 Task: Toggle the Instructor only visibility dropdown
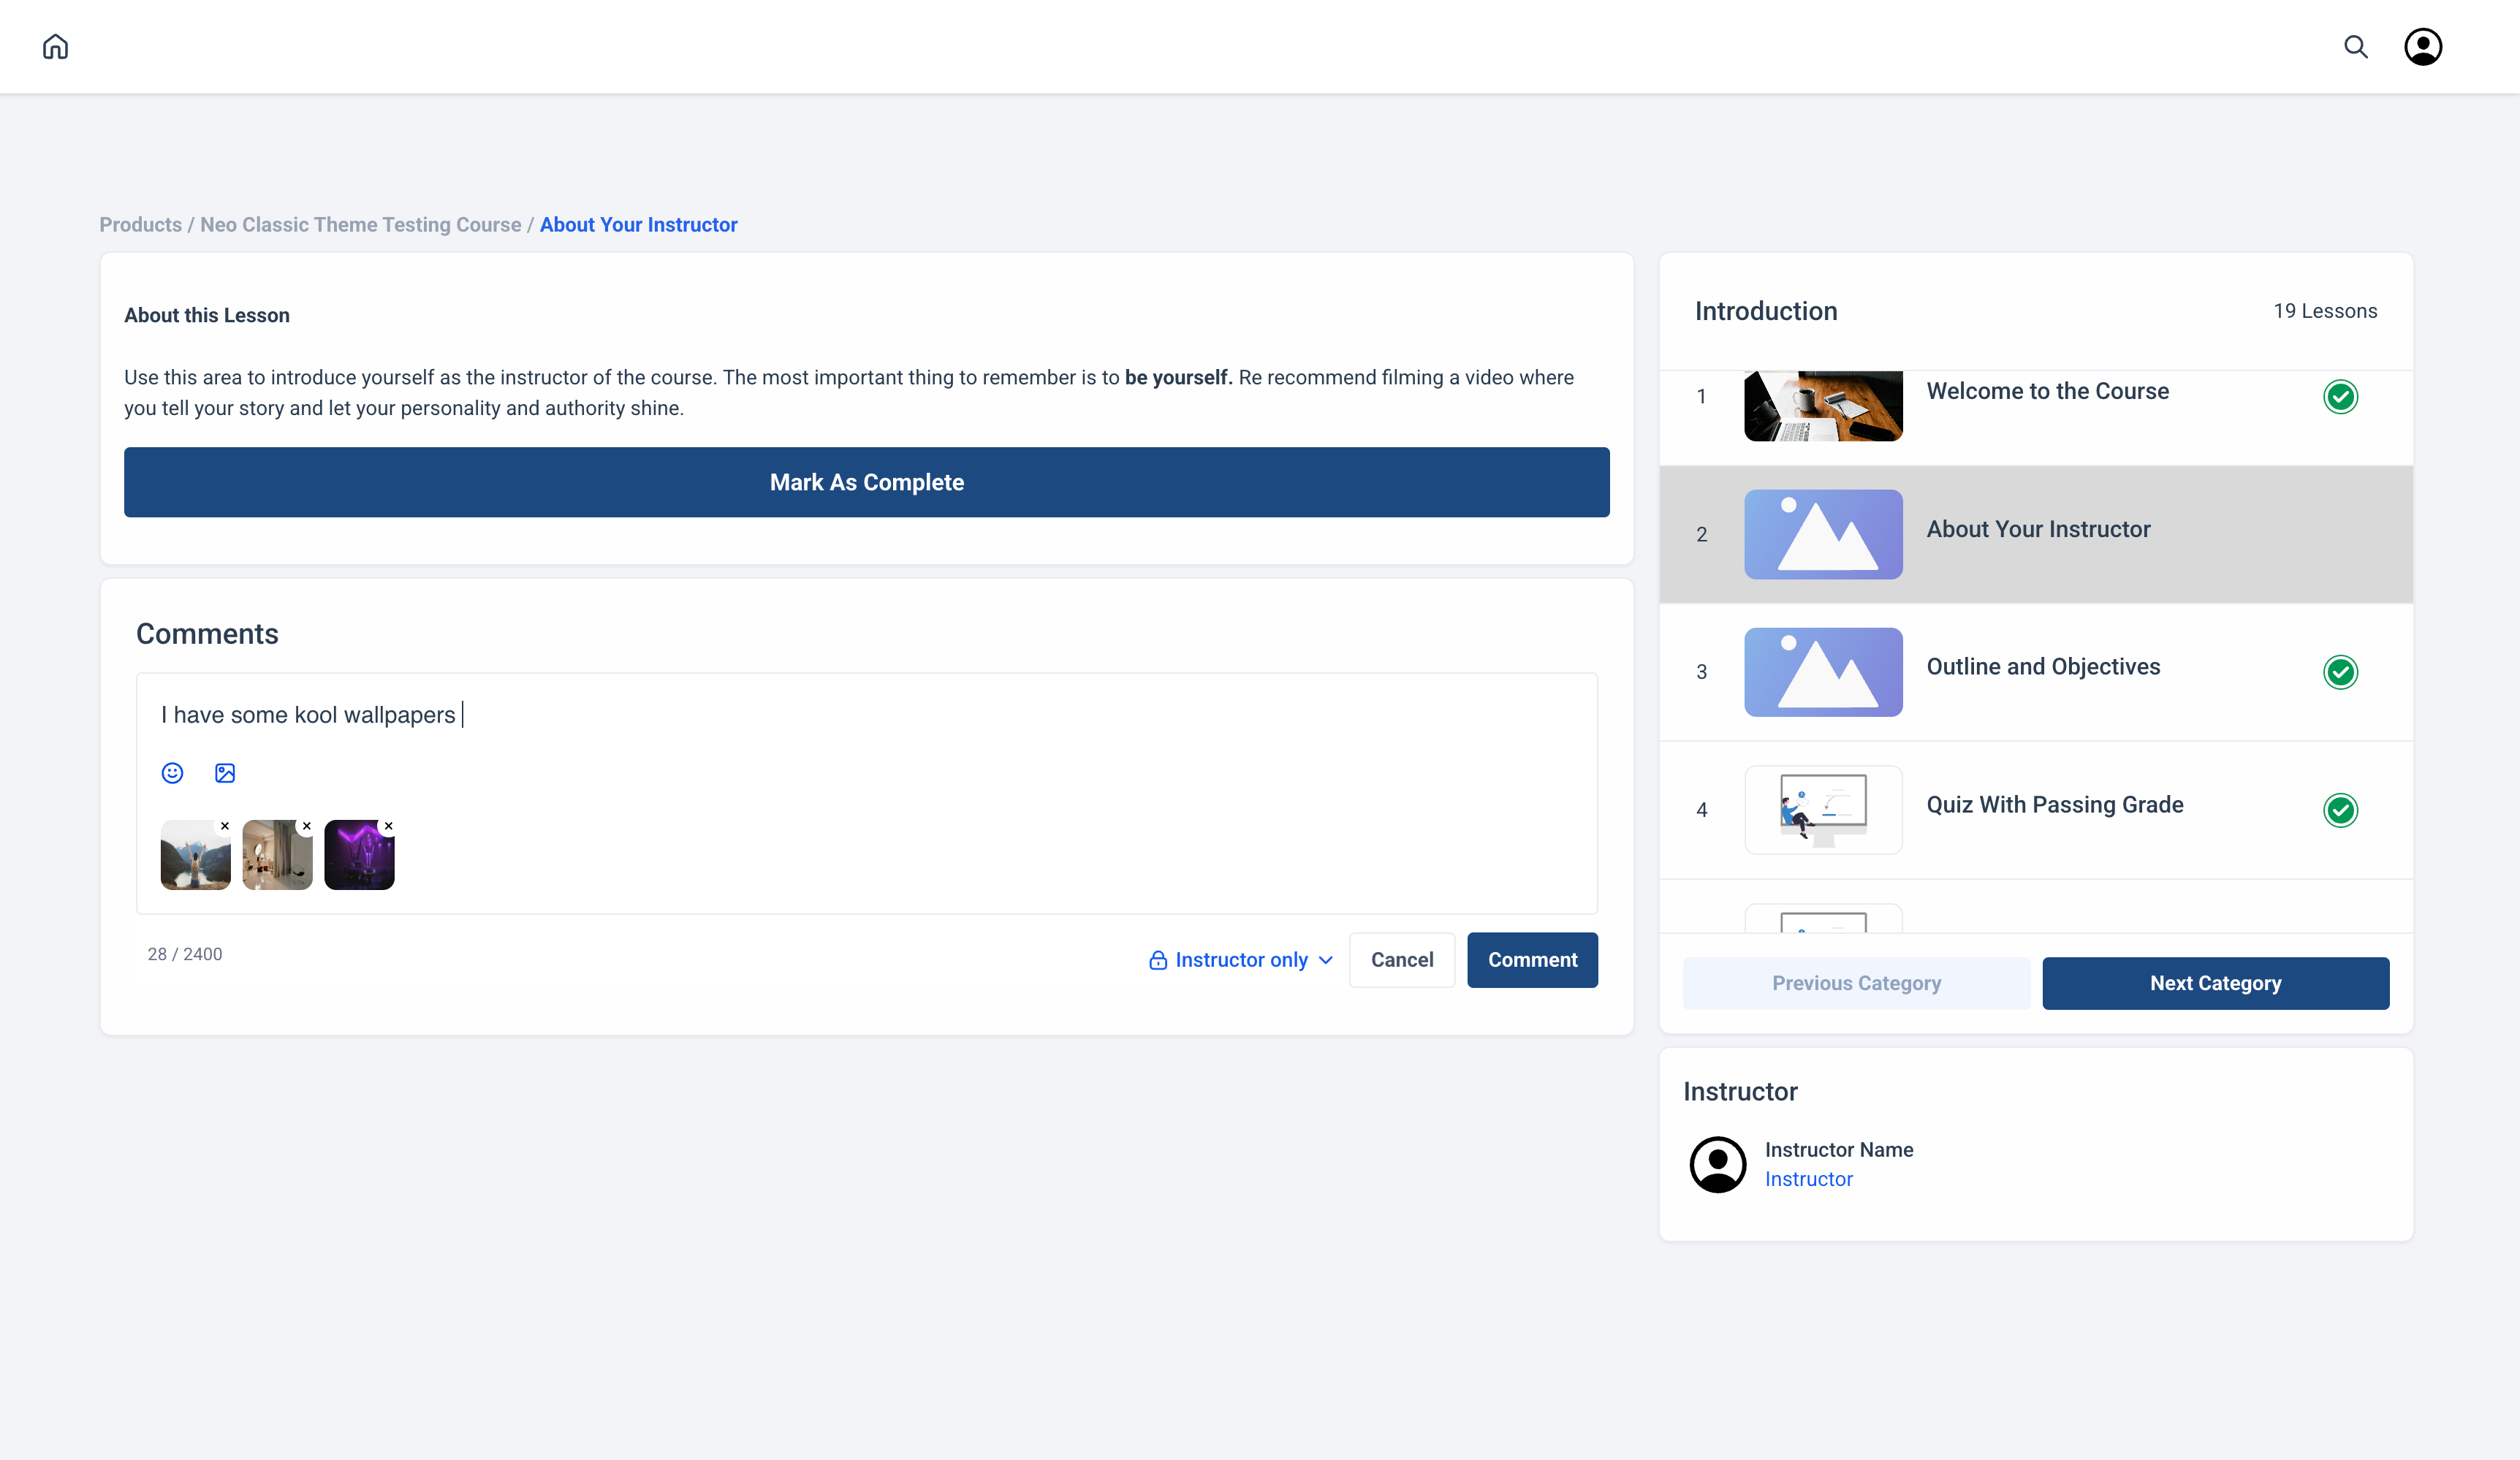(1241, 959)
